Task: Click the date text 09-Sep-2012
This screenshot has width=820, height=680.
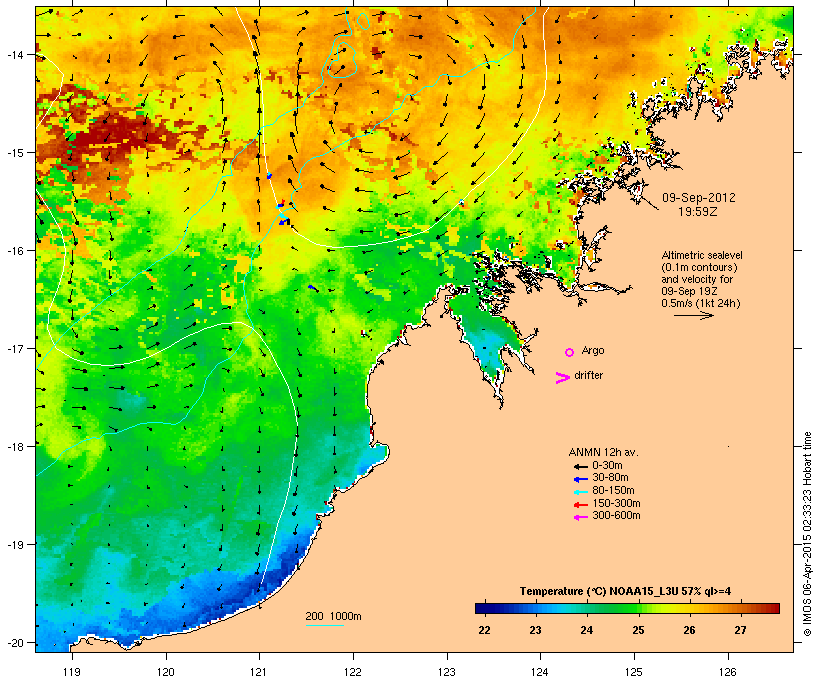Action: point(699,198)
